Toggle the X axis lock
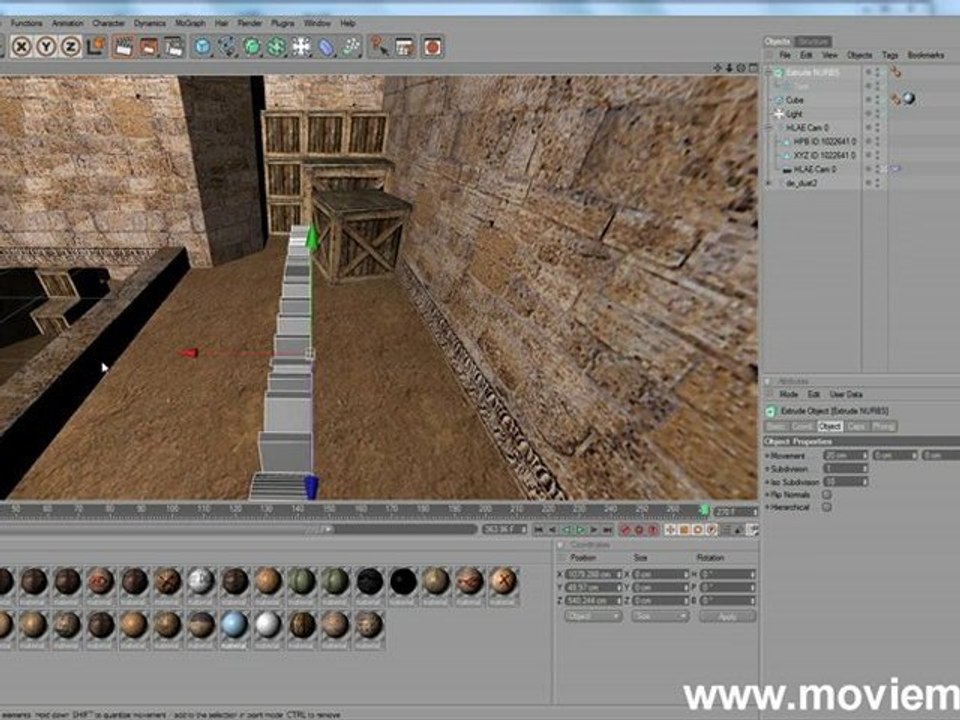Viewport: 960px width, 720px height. pos(21,47)
